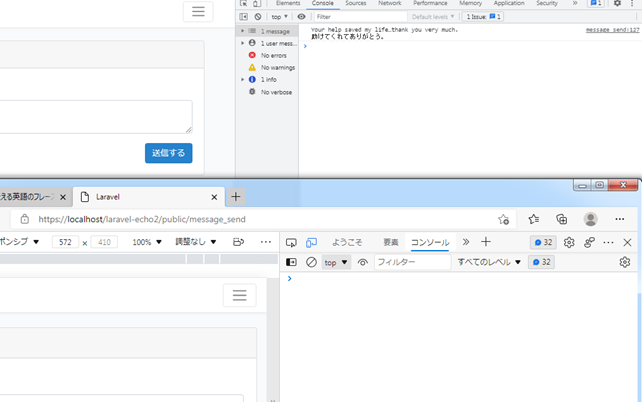Focus the message textarea in the upper page
642x402 pixels.
pos(96,117)
